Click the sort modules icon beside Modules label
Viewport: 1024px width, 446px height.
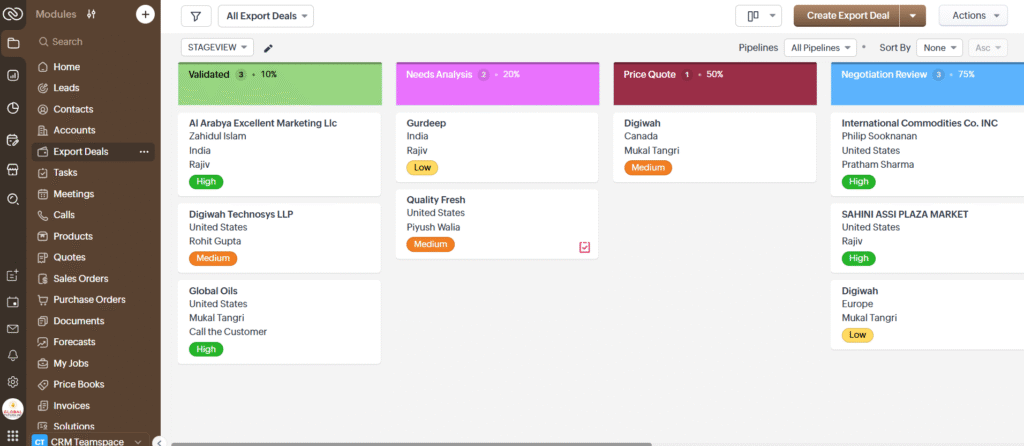(92, 14)
